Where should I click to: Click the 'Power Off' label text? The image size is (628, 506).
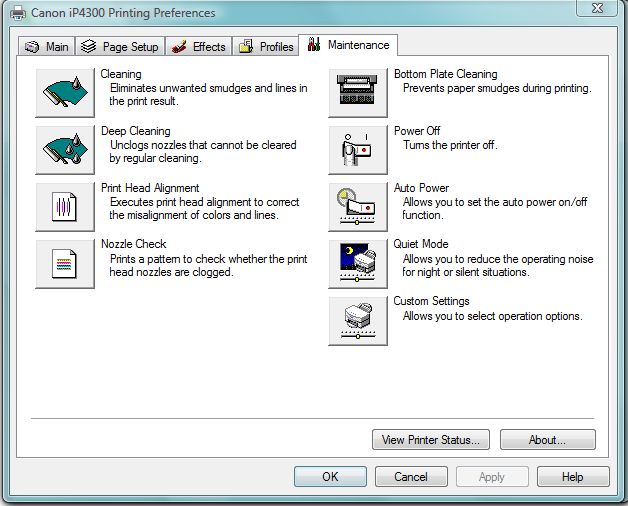(417, 131)
